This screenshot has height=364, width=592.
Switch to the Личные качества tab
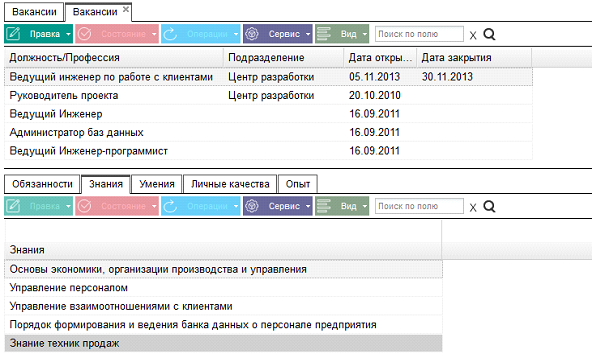coord(230,184)
